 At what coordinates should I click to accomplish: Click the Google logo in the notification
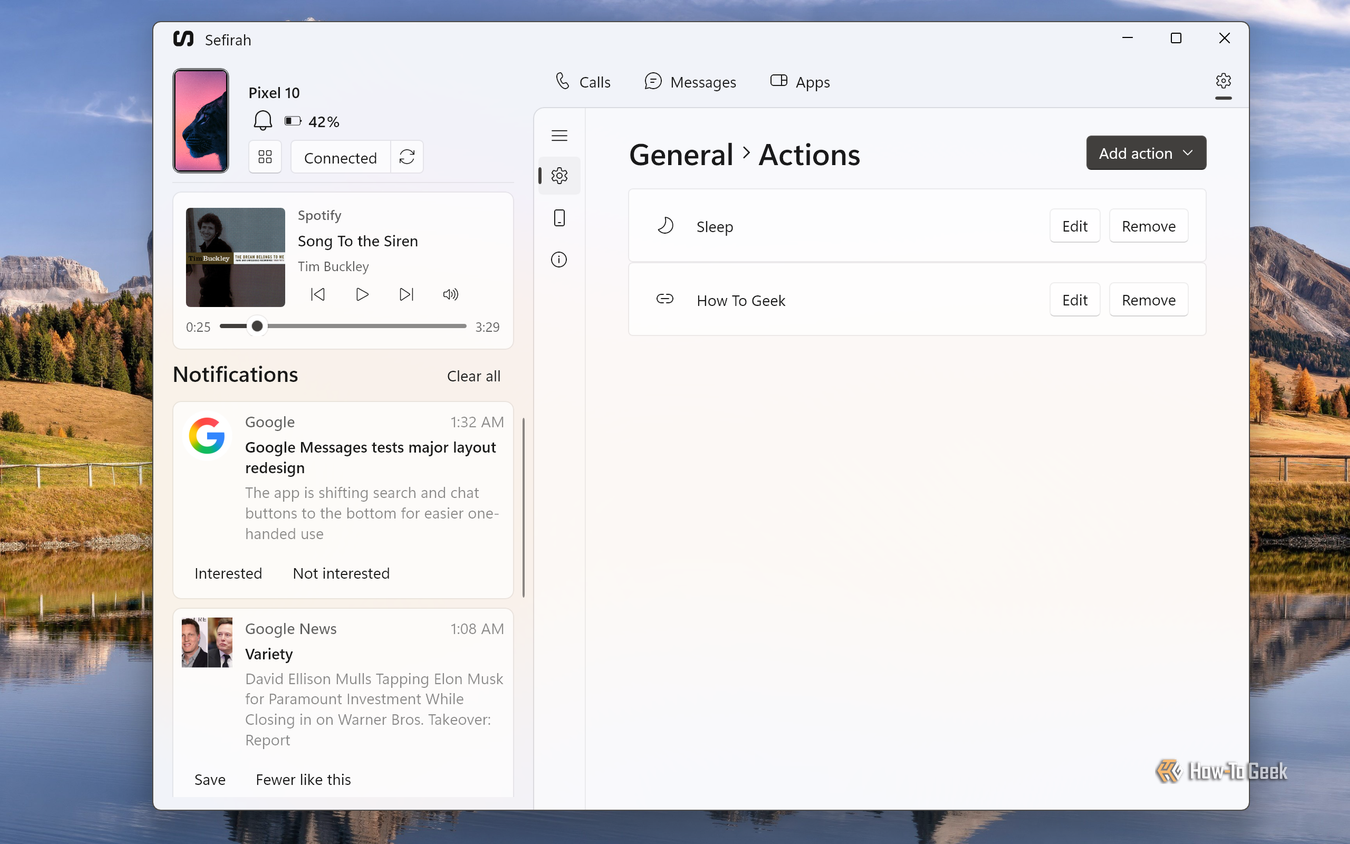click(x=207, y=436)
